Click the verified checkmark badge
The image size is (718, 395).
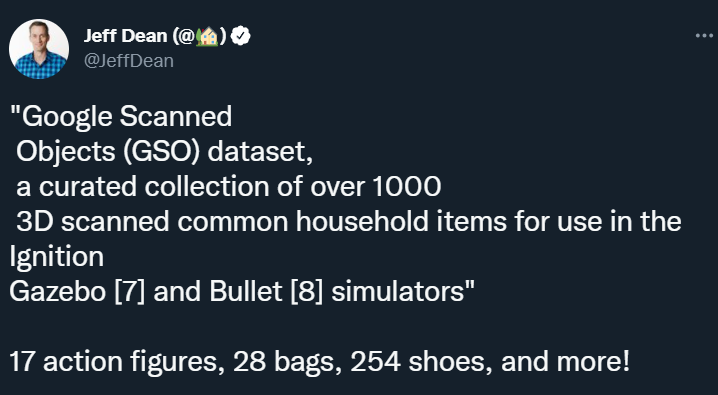pos(240,36)
